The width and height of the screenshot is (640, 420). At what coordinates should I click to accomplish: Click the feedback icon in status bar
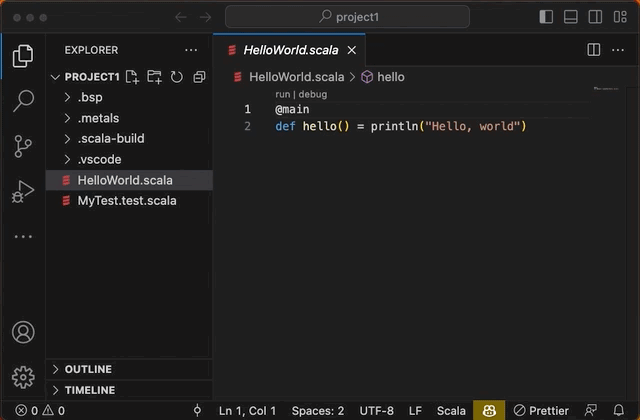point(591,410)
